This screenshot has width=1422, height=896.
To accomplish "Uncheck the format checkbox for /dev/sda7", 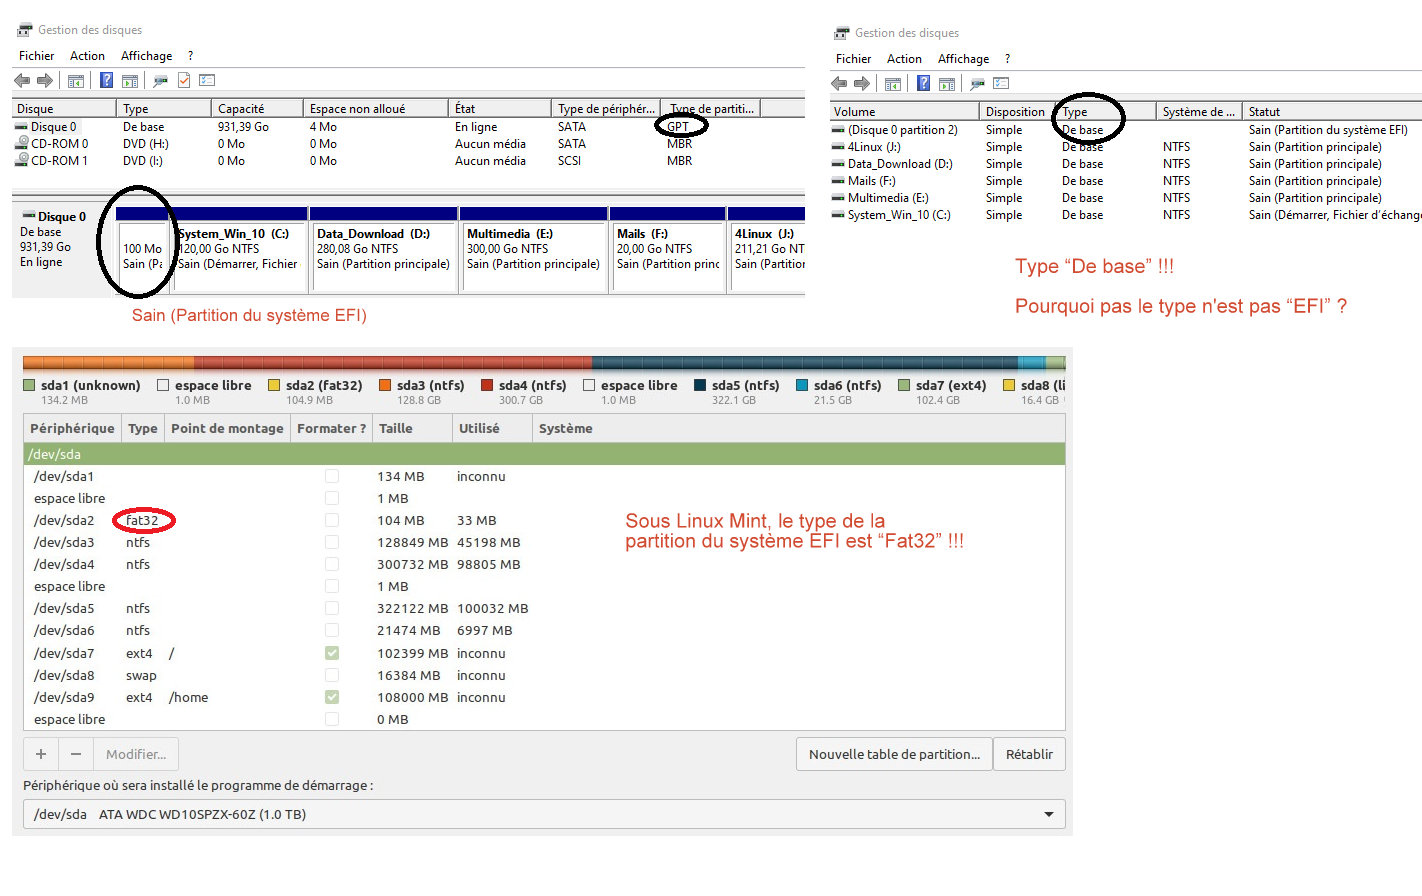I will 332,653.
